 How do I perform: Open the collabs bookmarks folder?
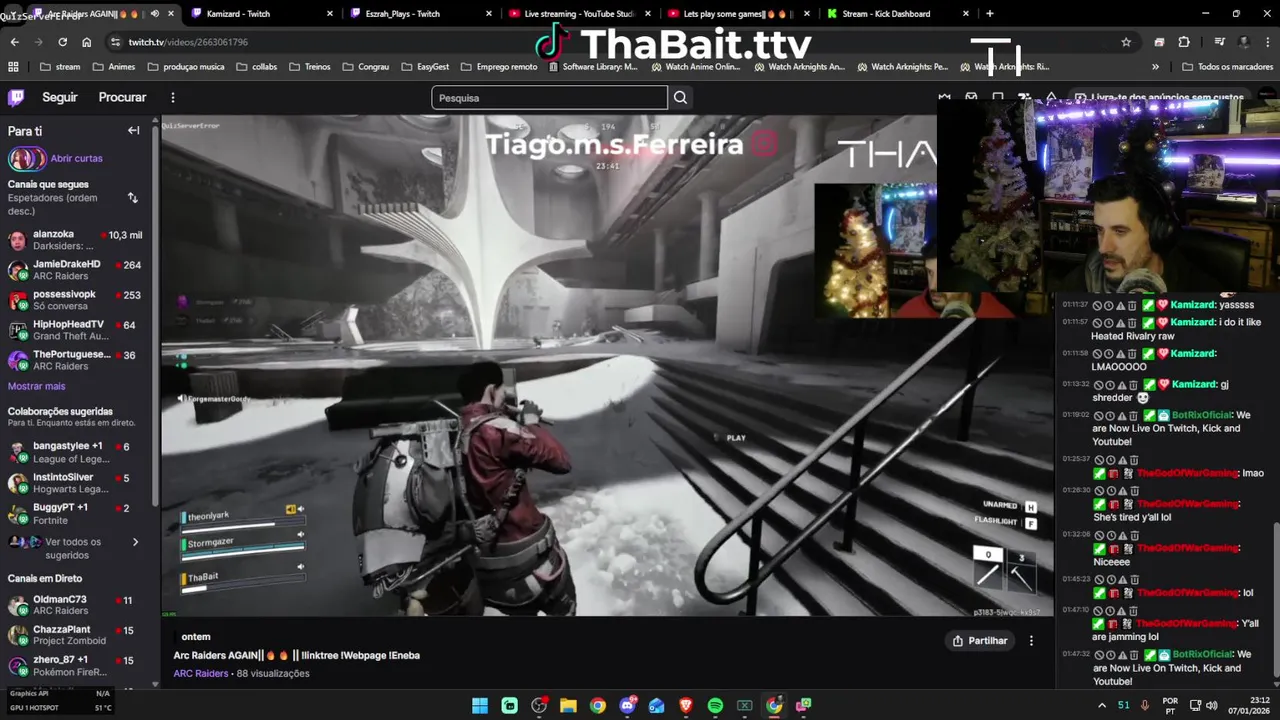click(257, 67)
